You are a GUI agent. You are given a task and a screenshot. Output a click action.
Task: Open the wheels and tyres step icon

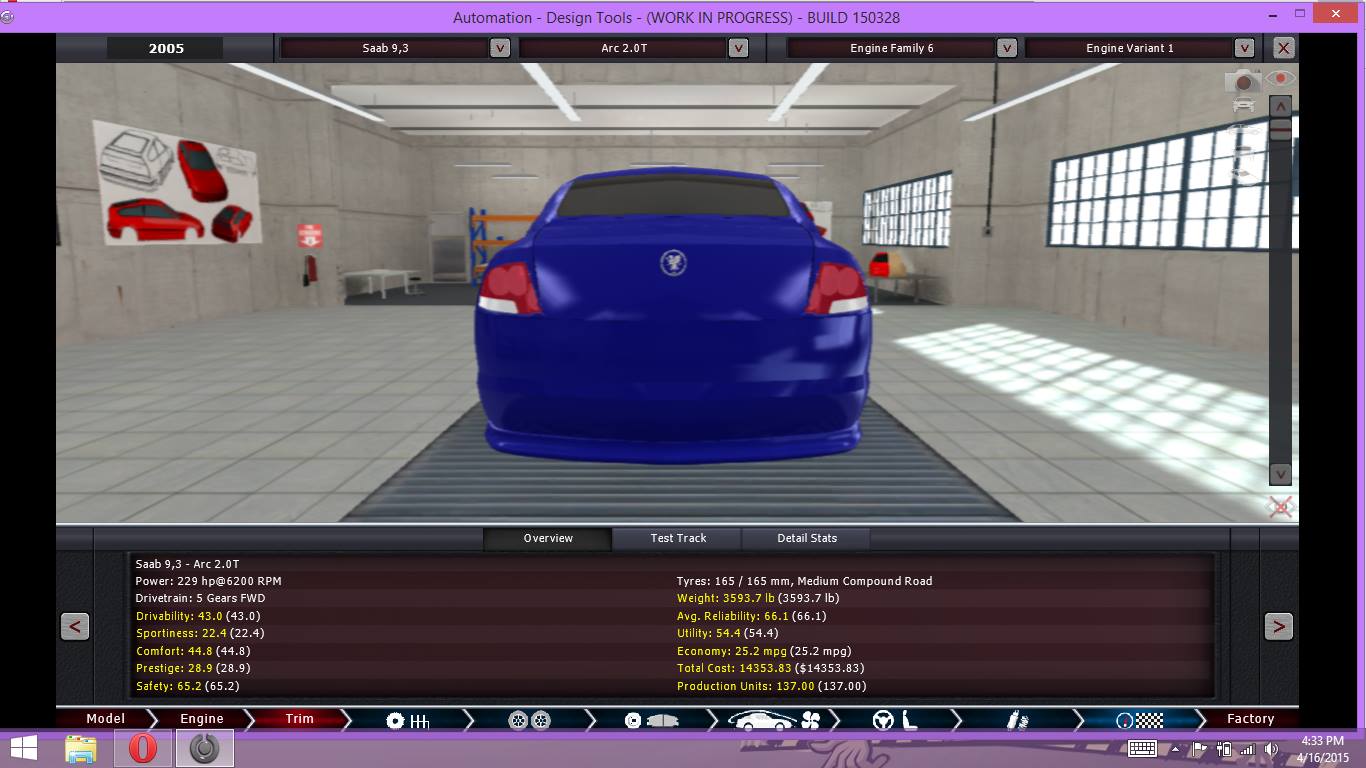point(529,720)
